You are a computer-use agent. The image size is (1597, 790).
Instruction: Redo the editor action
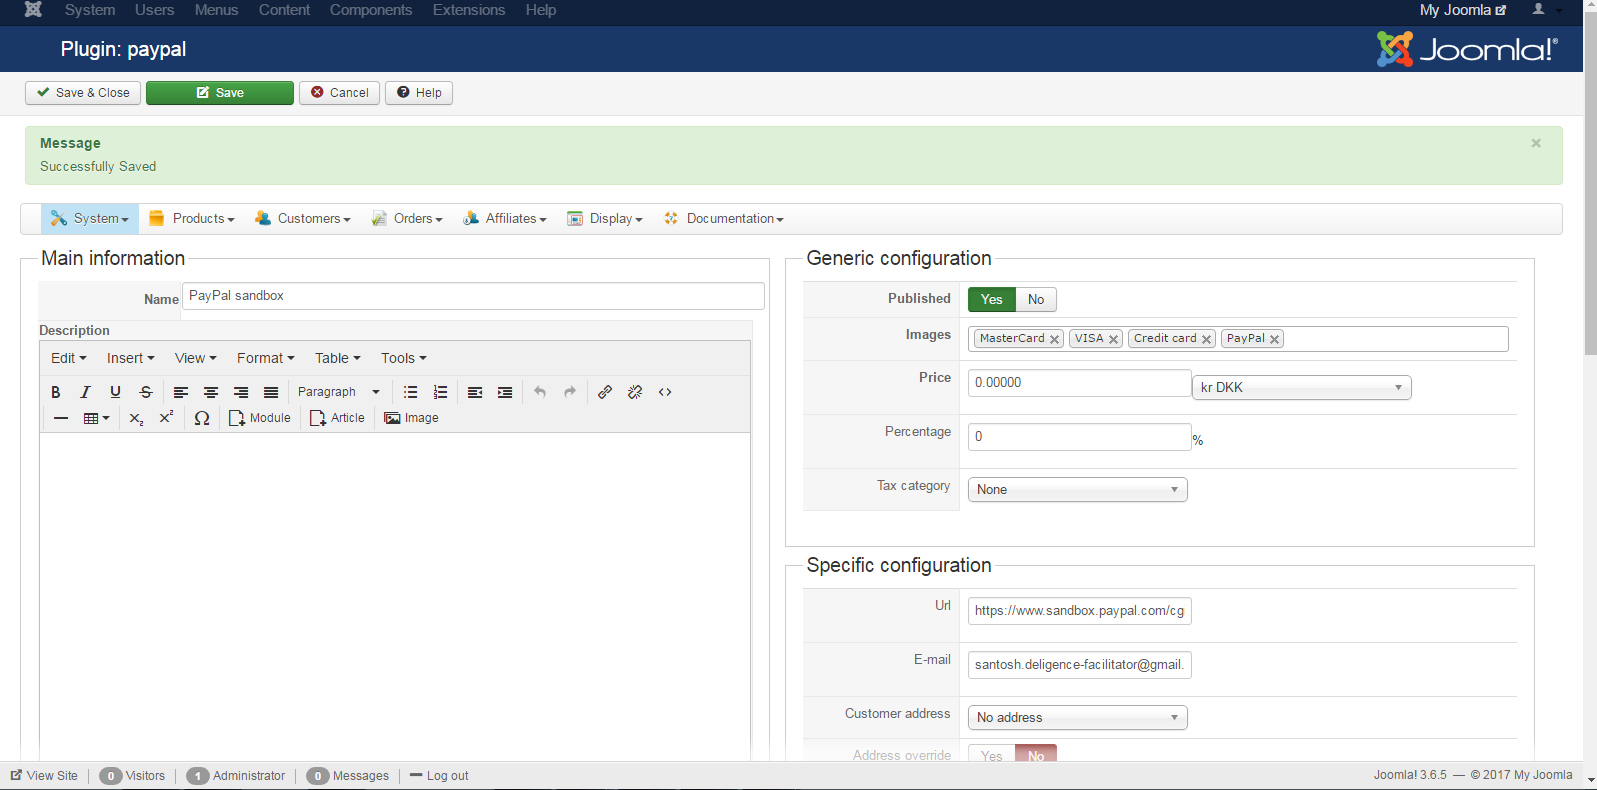pyautogui.click(x=570, y=392)
